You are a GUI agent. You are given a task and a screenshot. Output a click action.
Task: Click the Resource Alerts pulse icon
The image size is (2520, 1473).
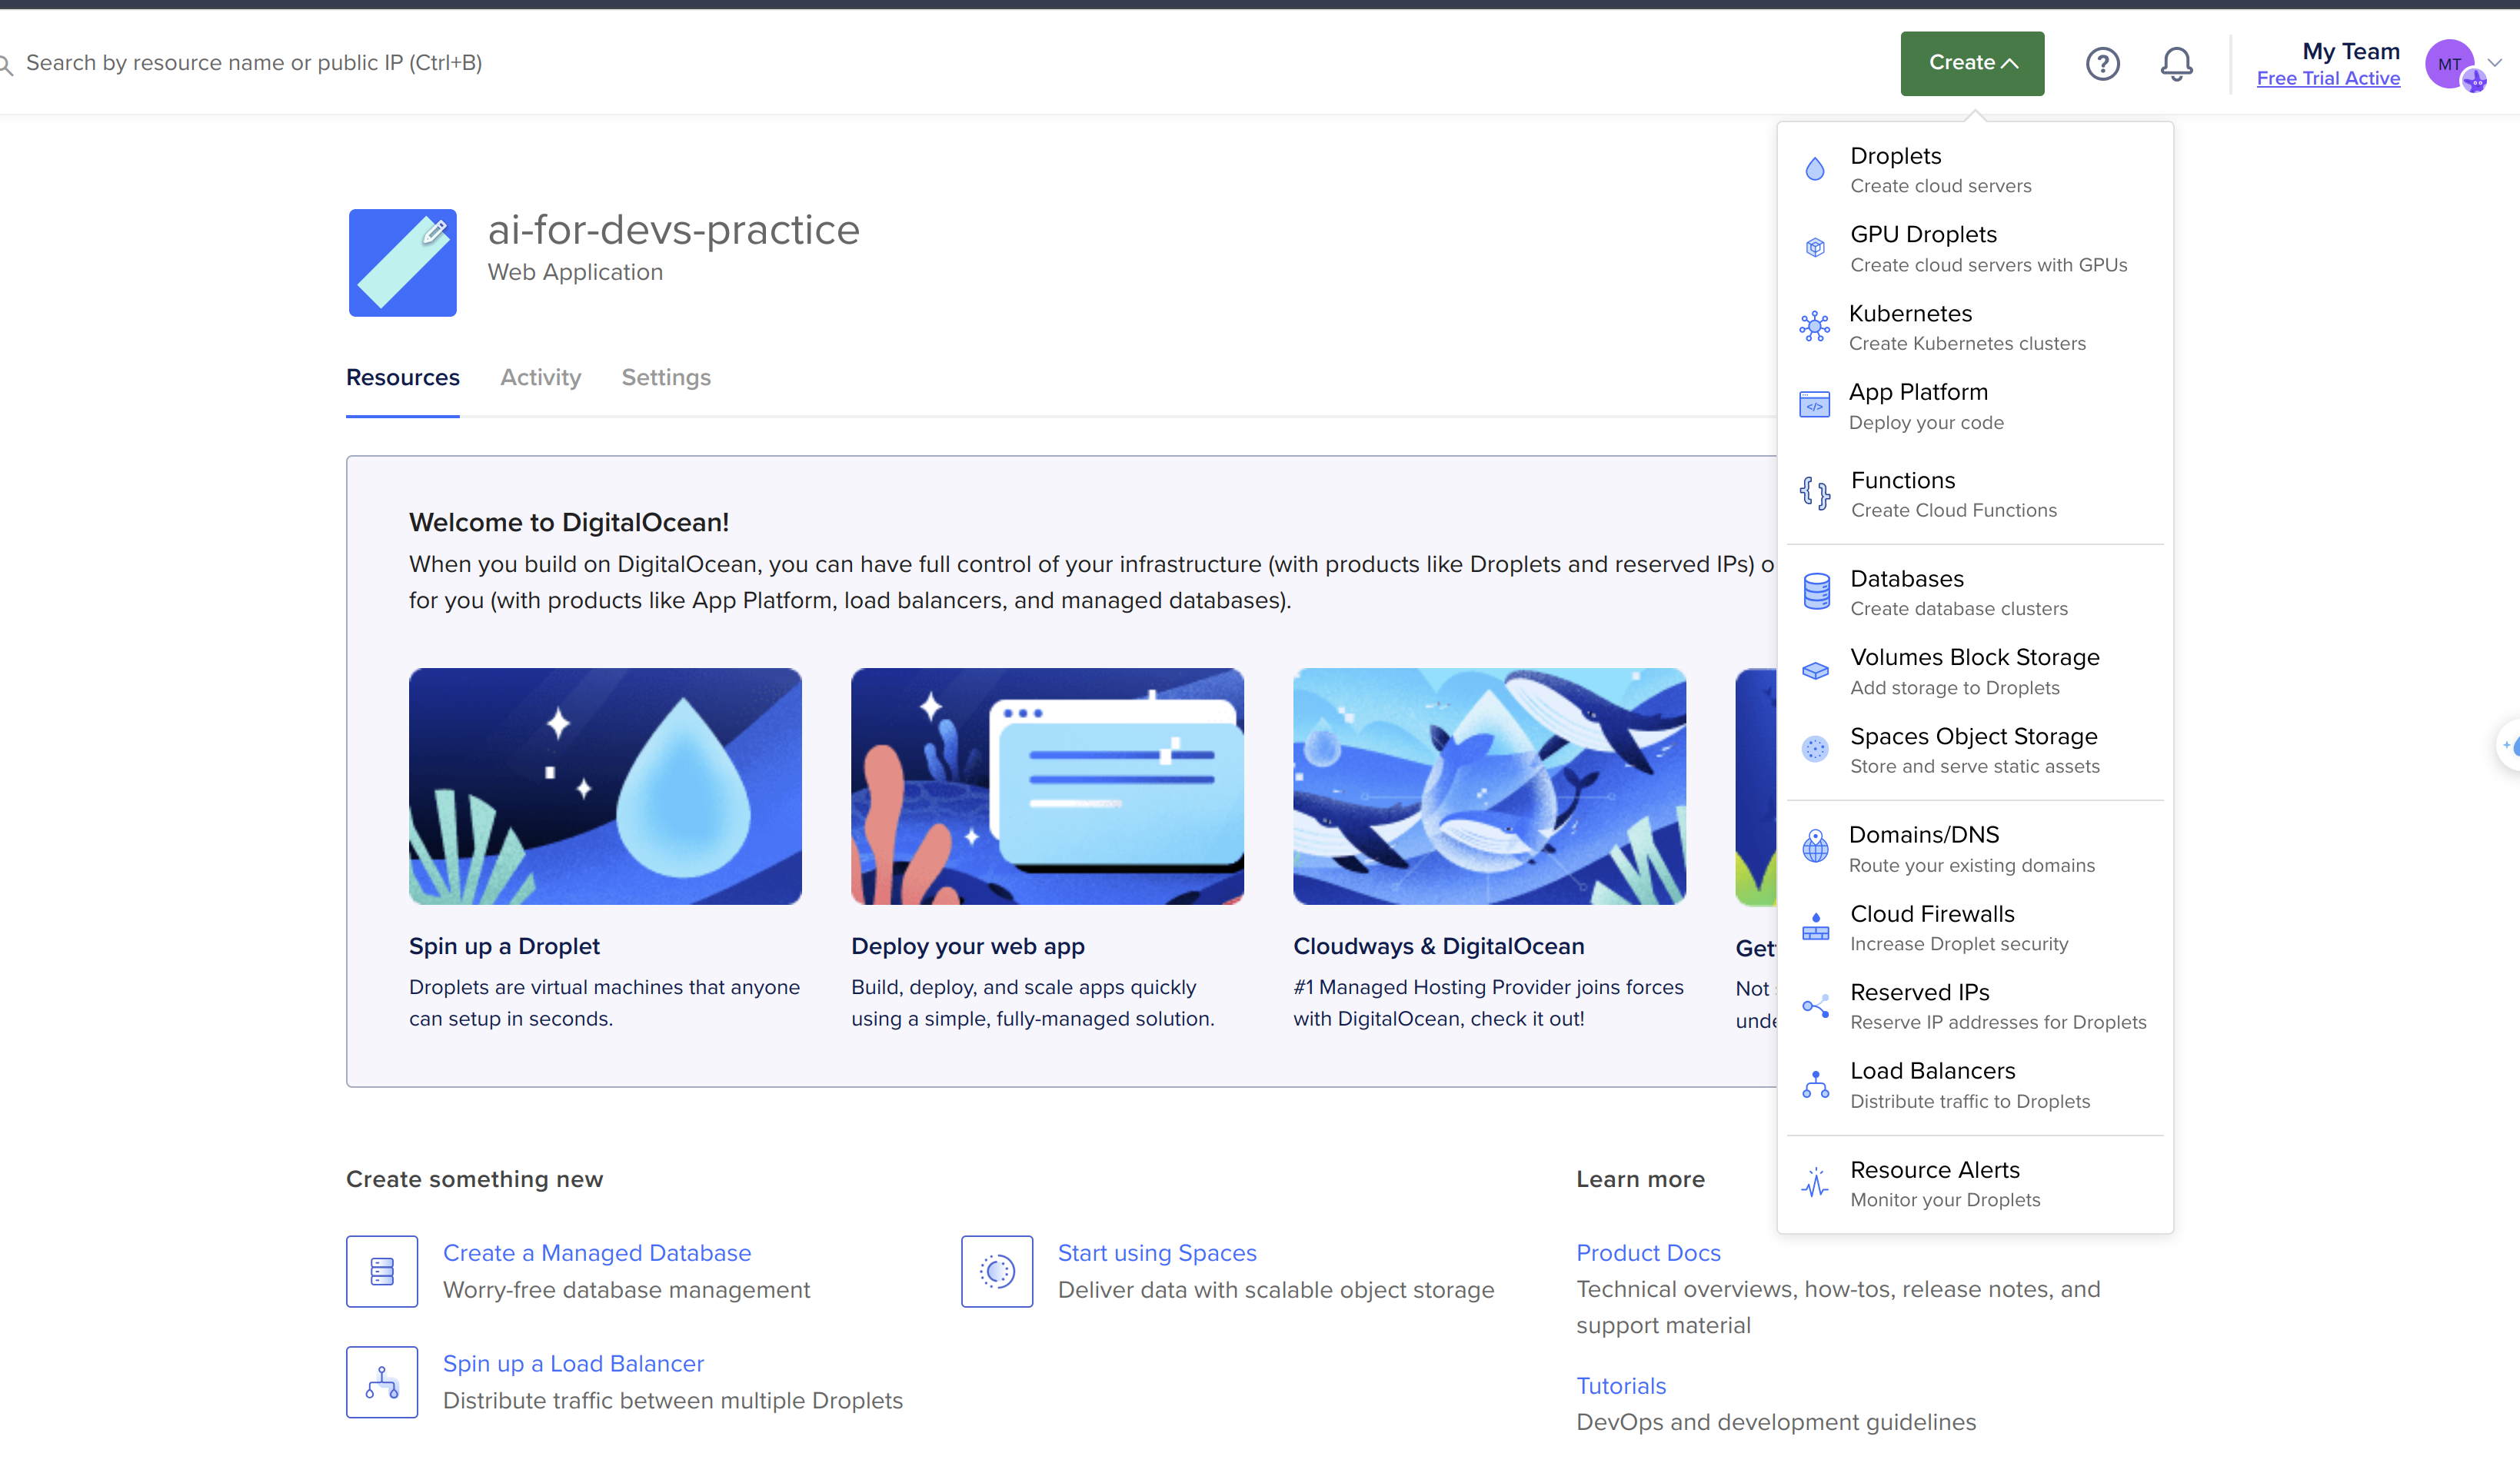tap(1815, 1183)
